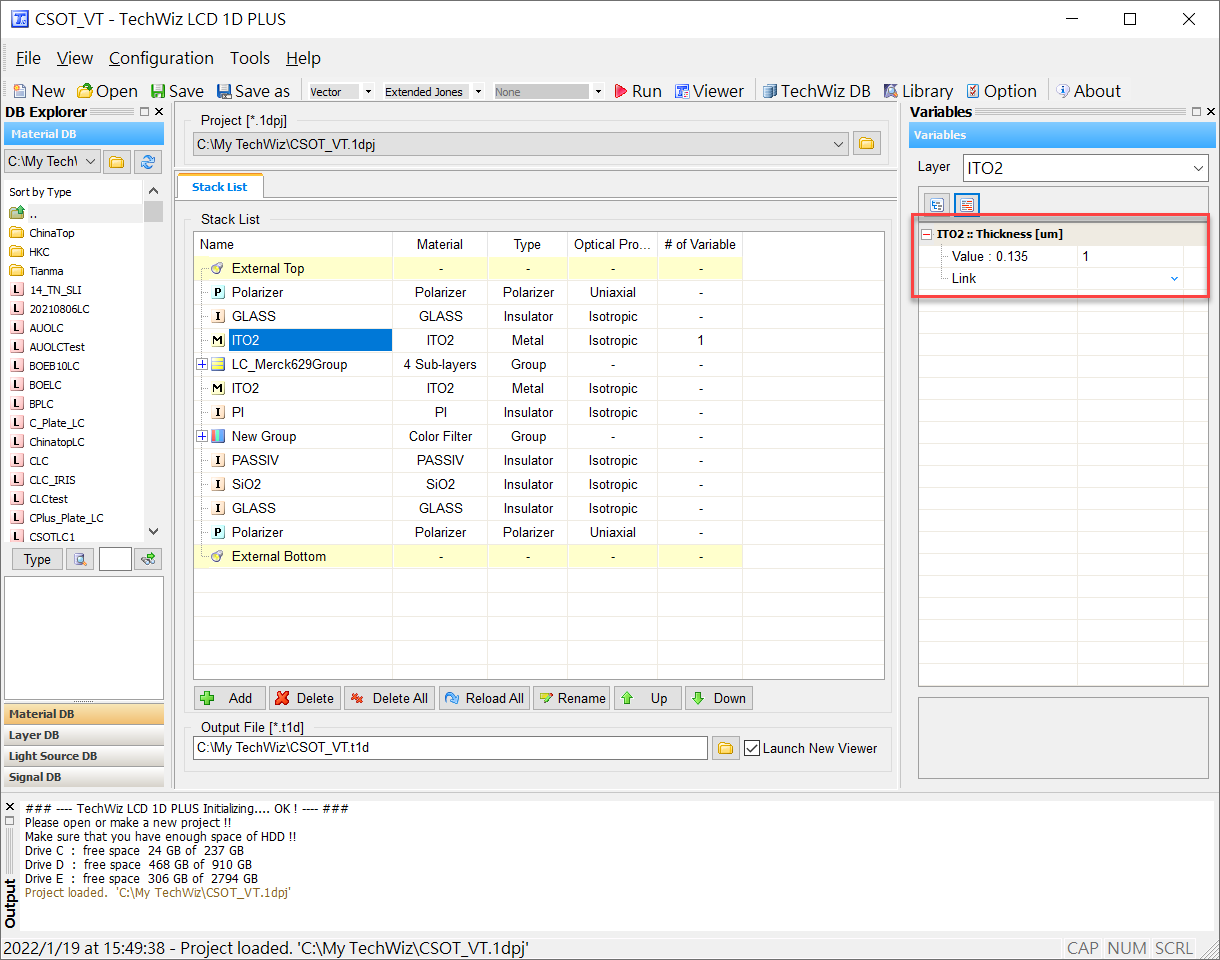1220x960 pixels.
Task: Browse for project file folder icon
Action: pos(866,144)
